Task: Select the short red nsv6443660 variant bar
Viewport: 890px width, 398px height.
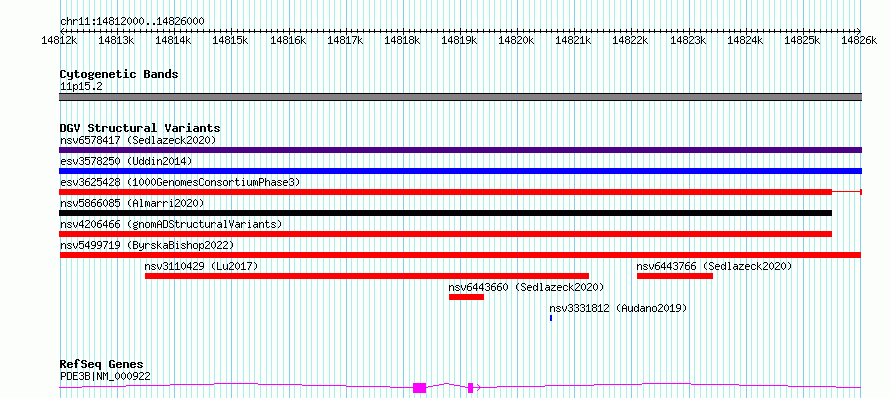Action: click(x=467, y=297)
